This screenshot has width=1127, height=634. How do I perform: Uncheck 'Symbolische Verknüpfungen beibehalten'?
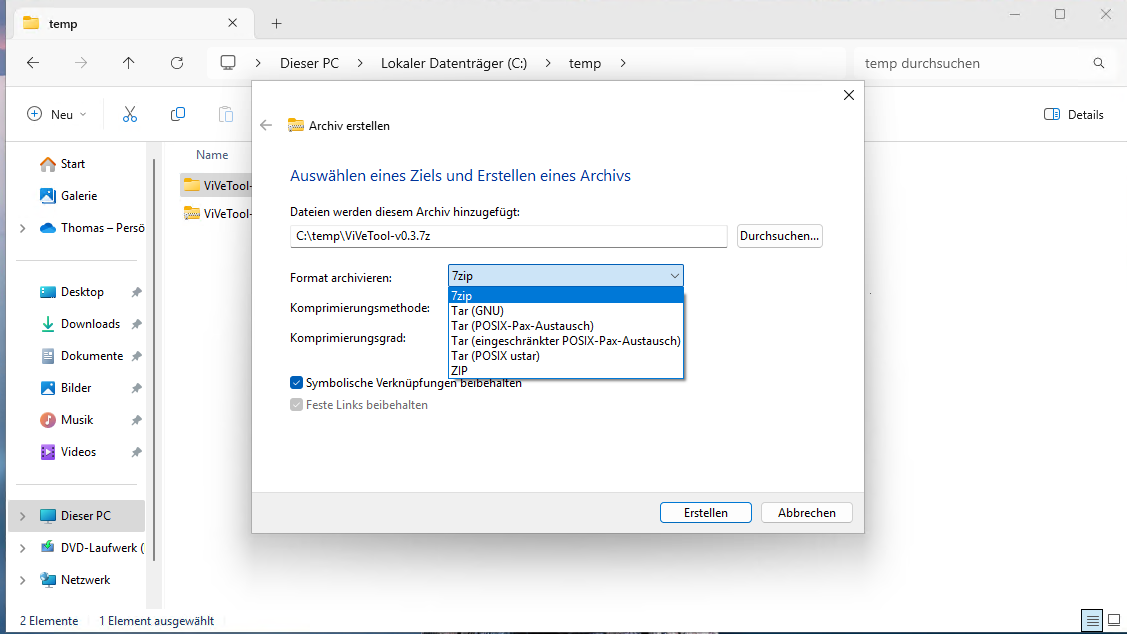(296, 382)
